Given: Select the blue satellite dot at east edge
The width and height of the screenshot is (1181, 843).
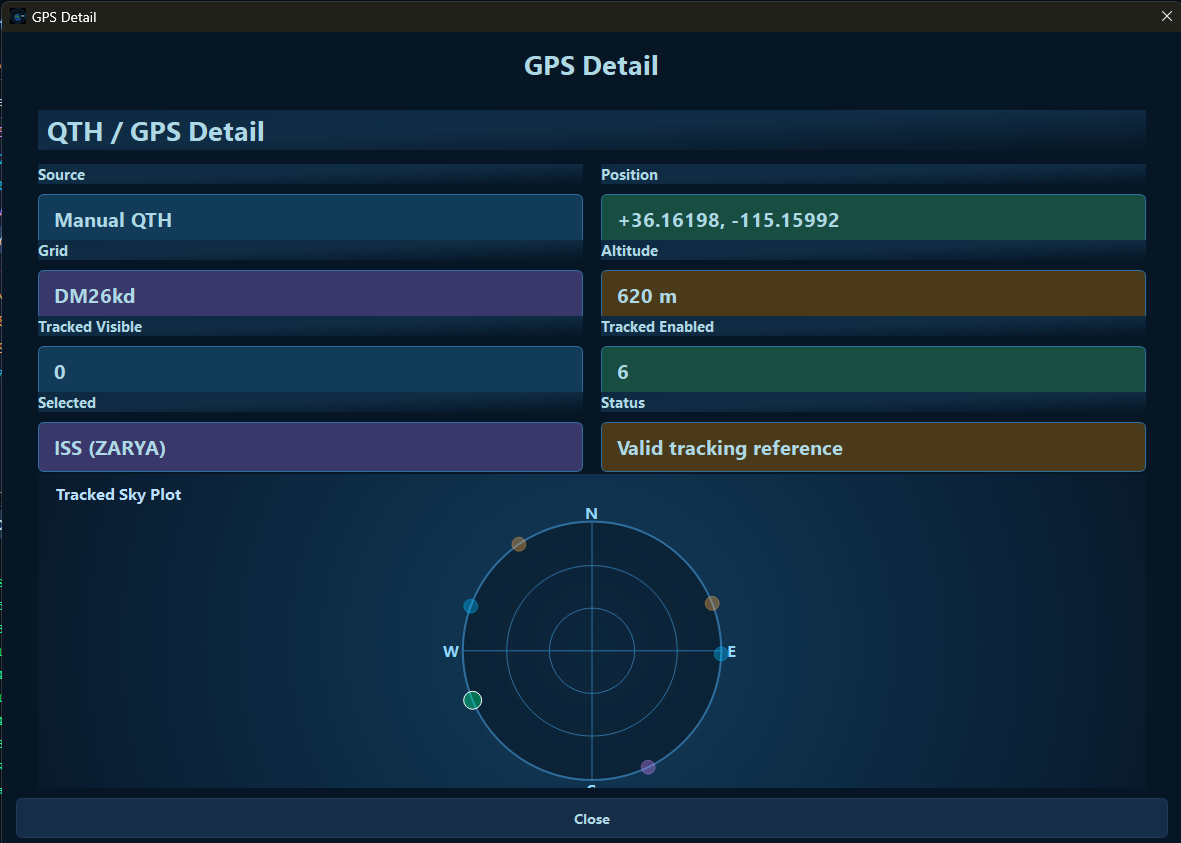Looking at the screenshot, I should pos(721,653).
